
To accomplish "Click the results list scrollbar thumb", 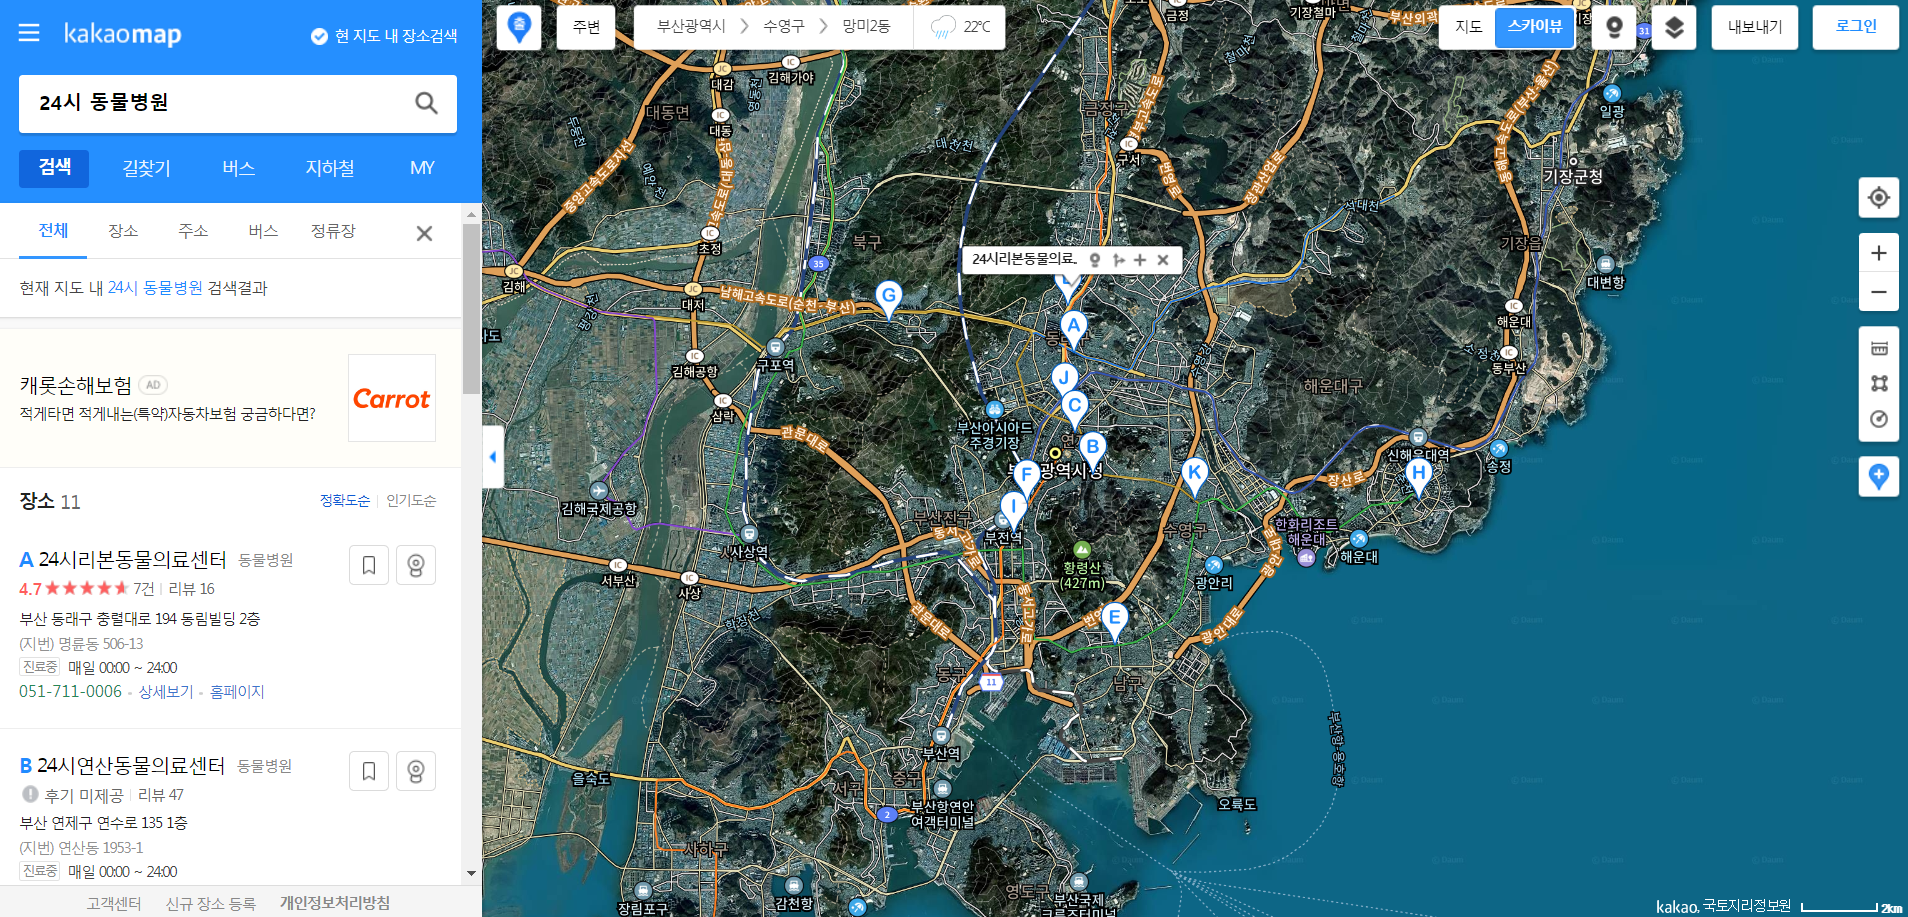I will pyautogui.click(x=471, y=308).
